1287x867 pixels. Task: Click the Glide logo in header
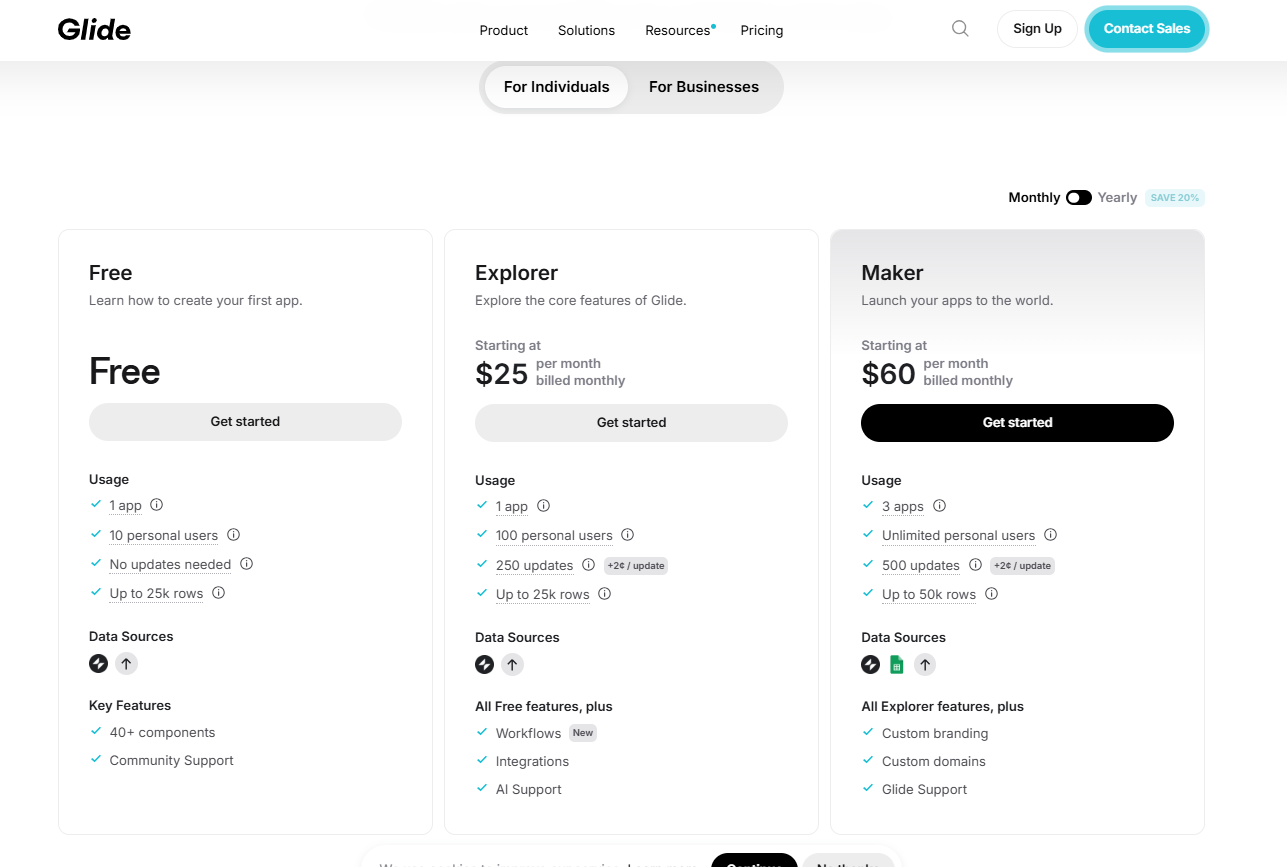pyautogui.click(x=94, y=30)
